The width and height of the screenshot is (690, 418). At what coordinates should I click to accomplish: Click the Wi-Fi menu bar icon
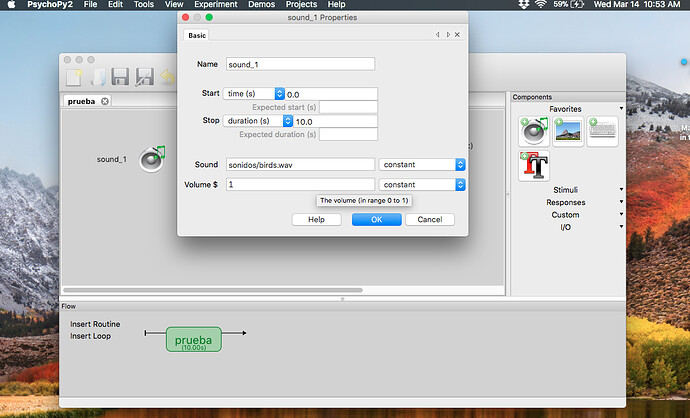(x=540, y=4)
